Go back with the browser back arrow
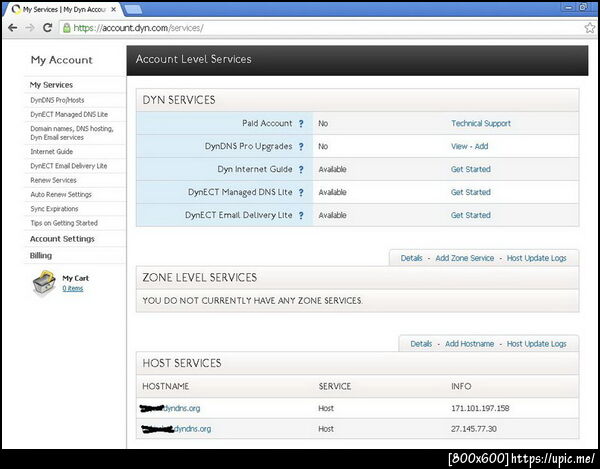The image size is (600, 469). click(x=13, y=28)
